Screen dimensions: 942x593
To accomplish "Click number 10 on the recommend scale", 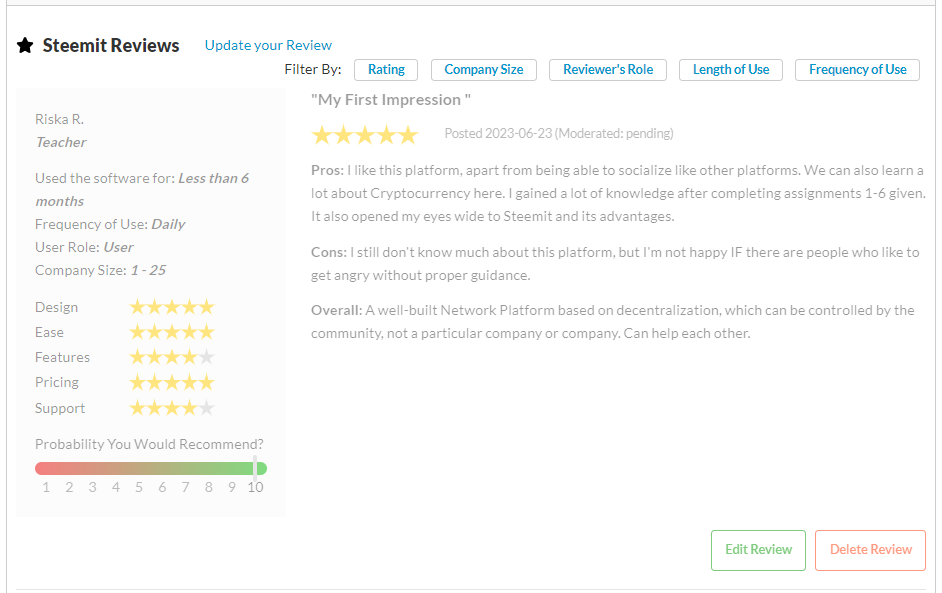I will 255,487.
